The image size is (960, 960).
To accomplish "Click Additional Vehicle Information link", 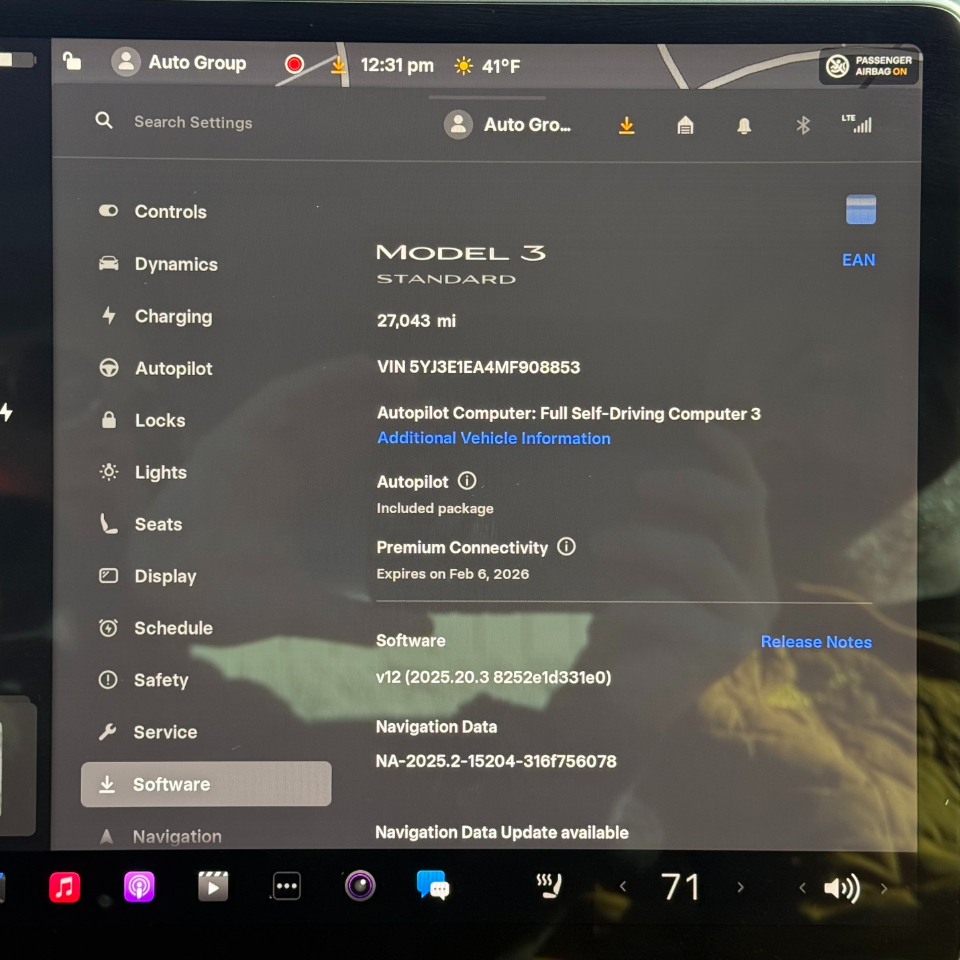I will (x=493, y=438).
